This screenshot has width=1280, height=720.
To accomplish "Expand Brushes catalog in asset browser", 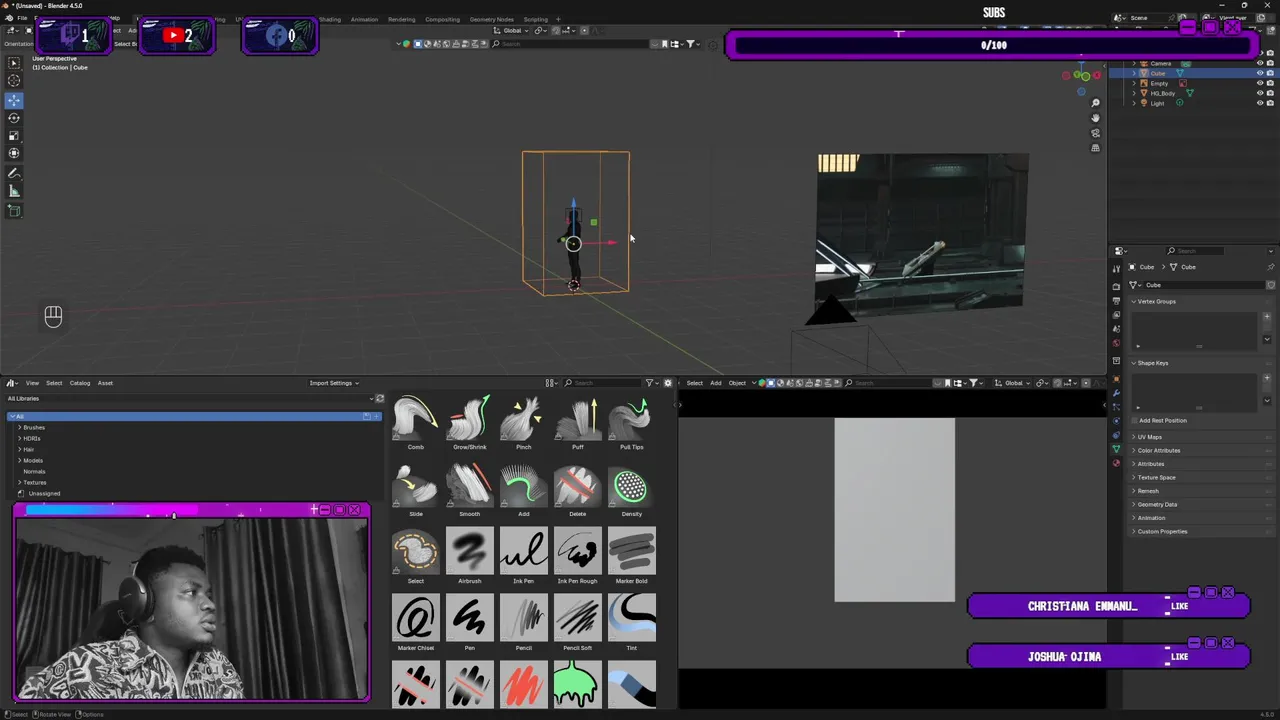I will click(x=19, y=427).
